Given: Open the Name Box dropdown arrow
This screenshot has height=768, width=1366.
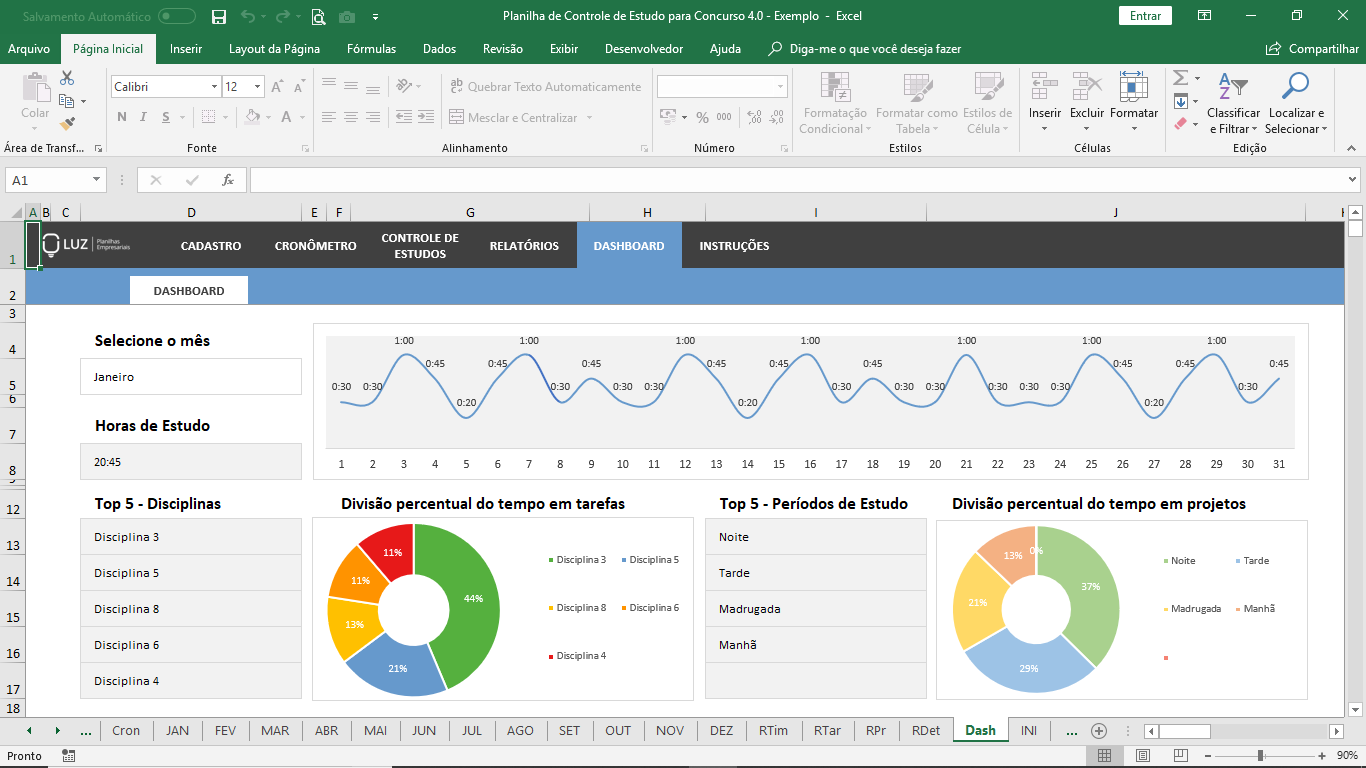Looking at the screenshot, I should pos(97,180).
